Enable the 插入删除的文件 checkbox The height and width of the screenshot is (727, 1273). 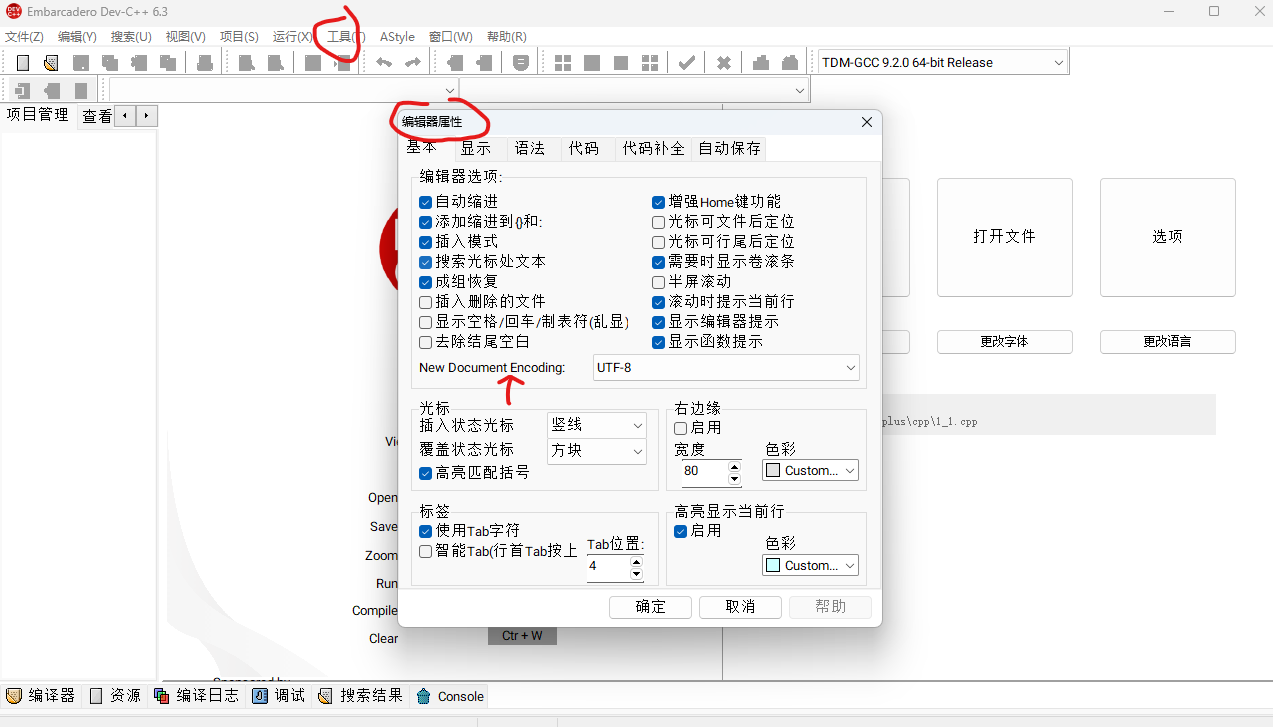(x=426, y=302)
